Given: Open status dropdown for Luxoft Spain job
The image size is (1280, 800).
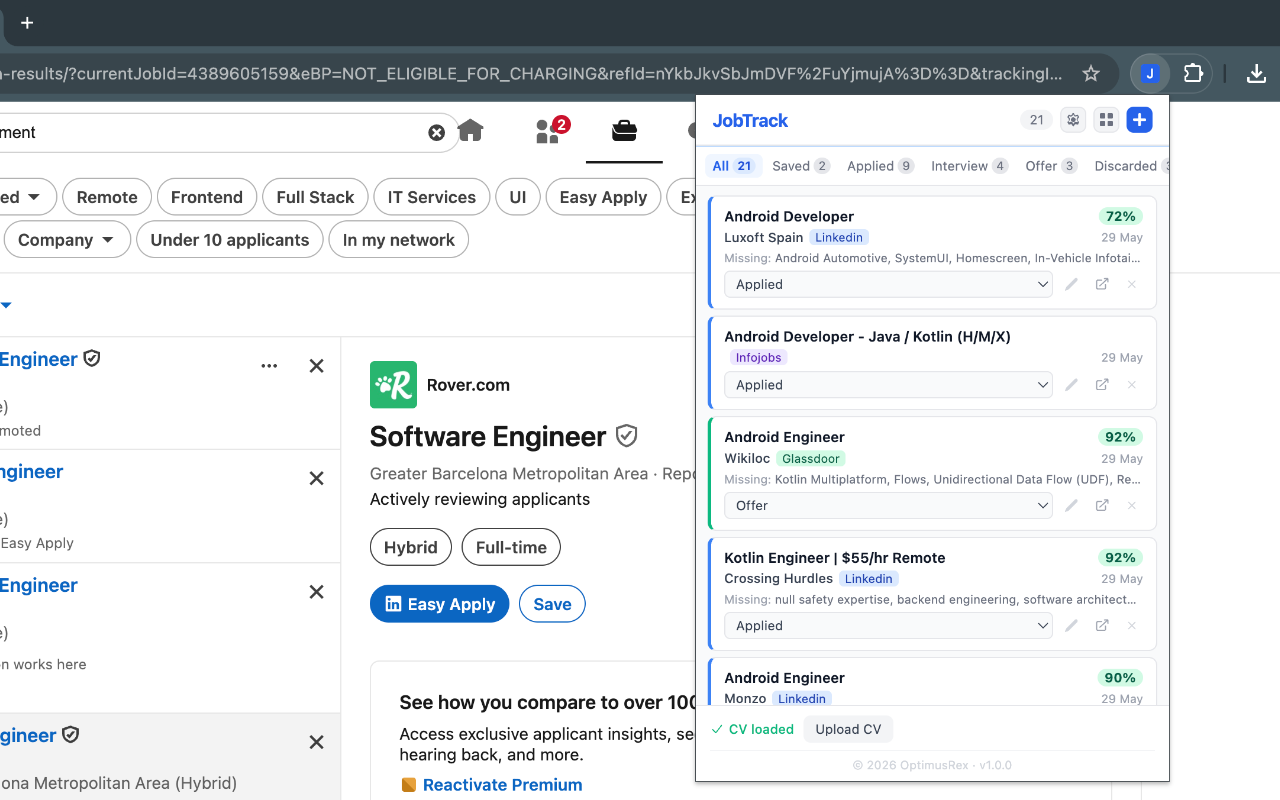Looking at the screenshot, I should pos(888,284).
